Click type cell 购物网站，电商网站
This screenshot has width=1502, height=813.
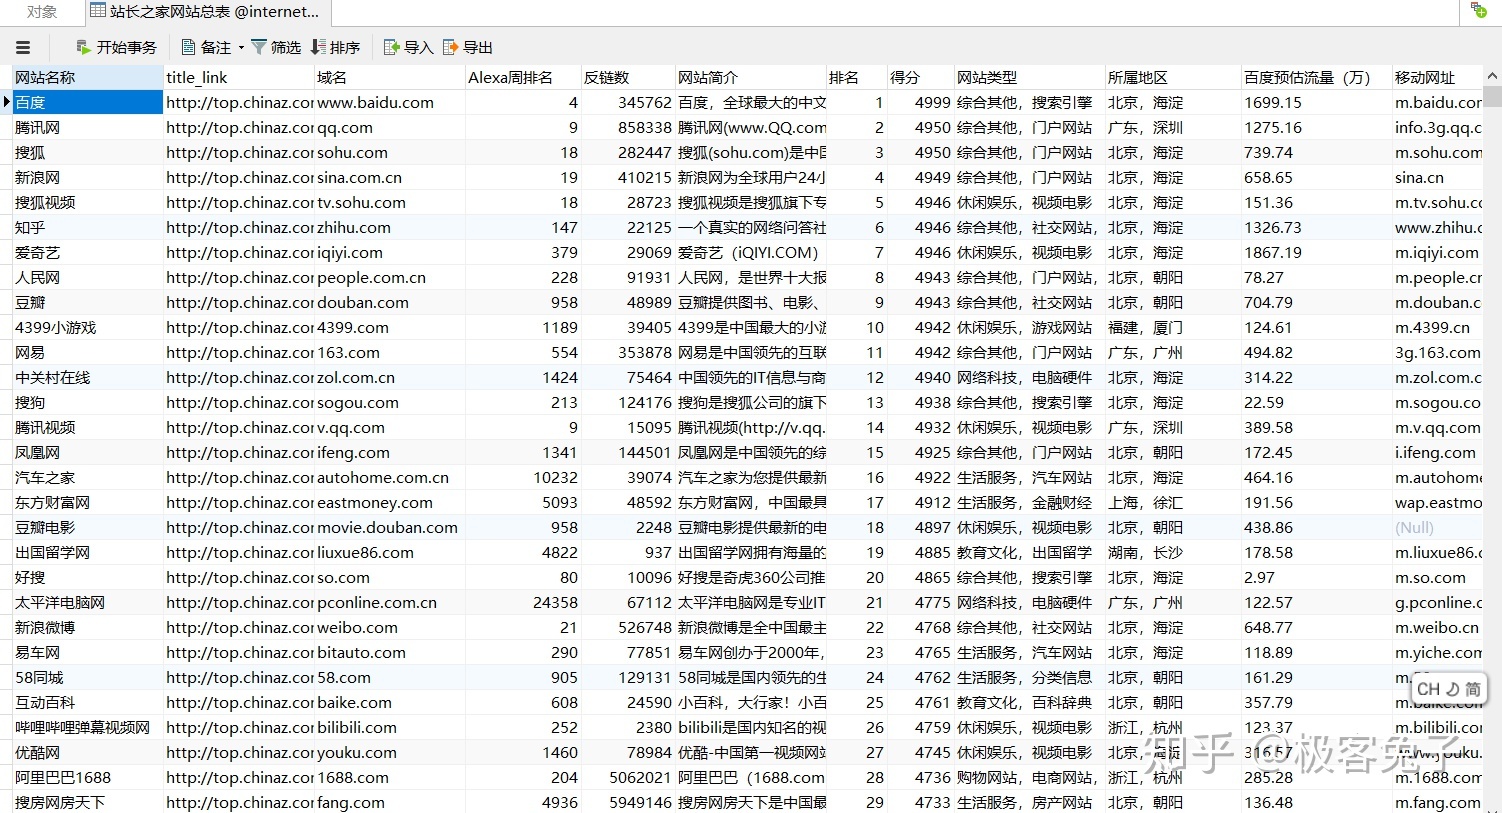(x=1029, y=777)
